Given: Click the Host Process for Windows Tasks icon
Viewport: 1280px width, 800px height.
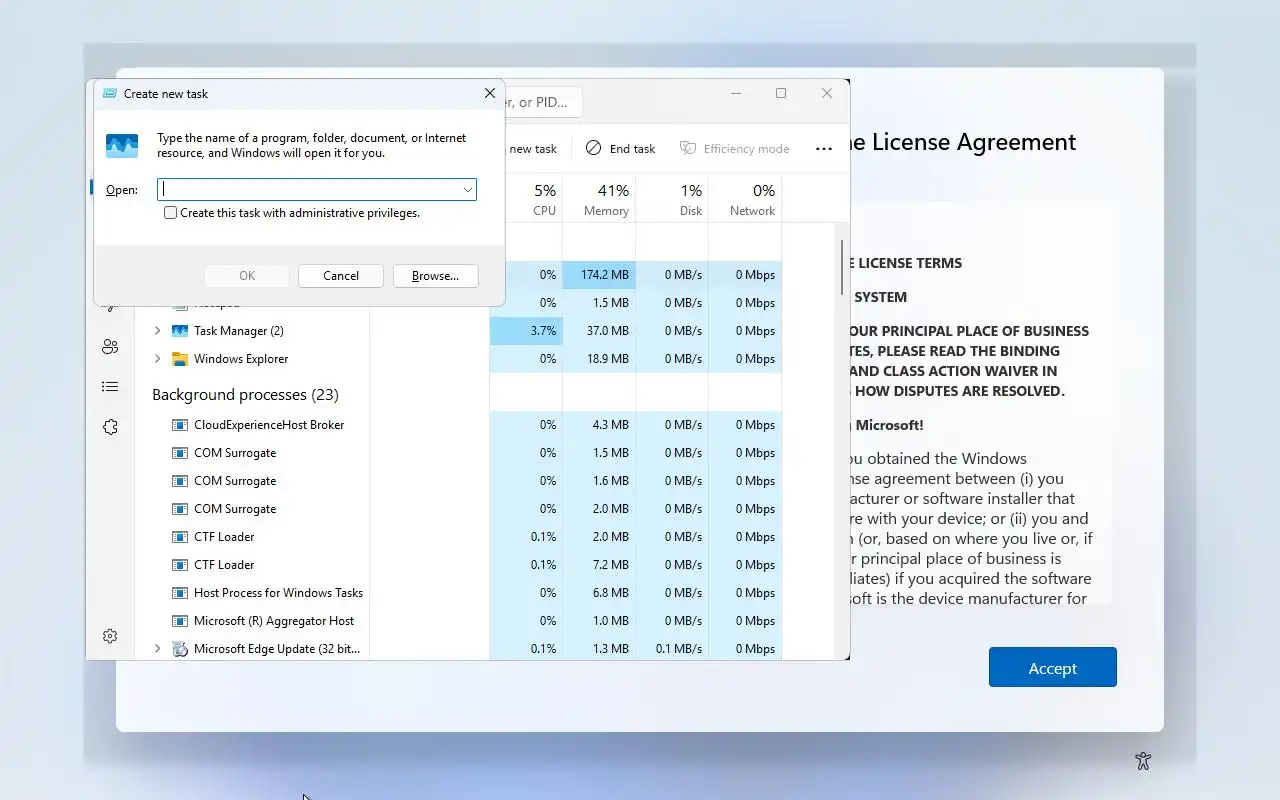Looking at the screenshot, I should pyautogui.click(x=180, y=593).
